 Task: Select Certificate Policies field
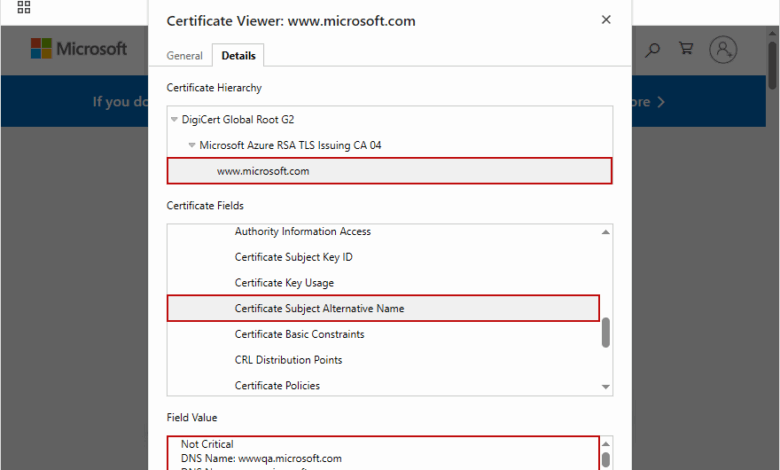[277, 386]
